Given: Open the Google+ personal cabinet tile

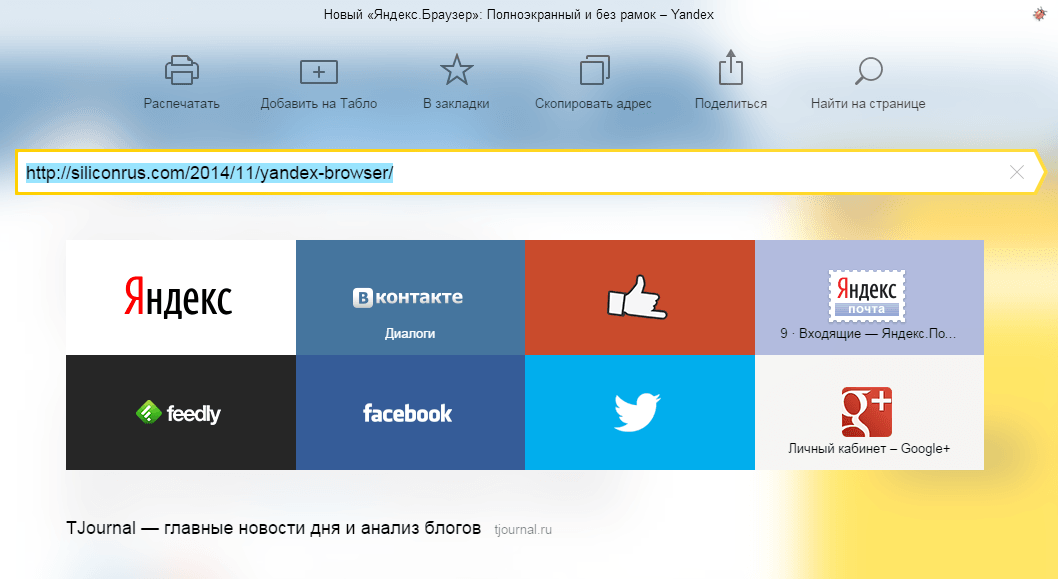Looking at the screenshot, I should pos(869,412).
